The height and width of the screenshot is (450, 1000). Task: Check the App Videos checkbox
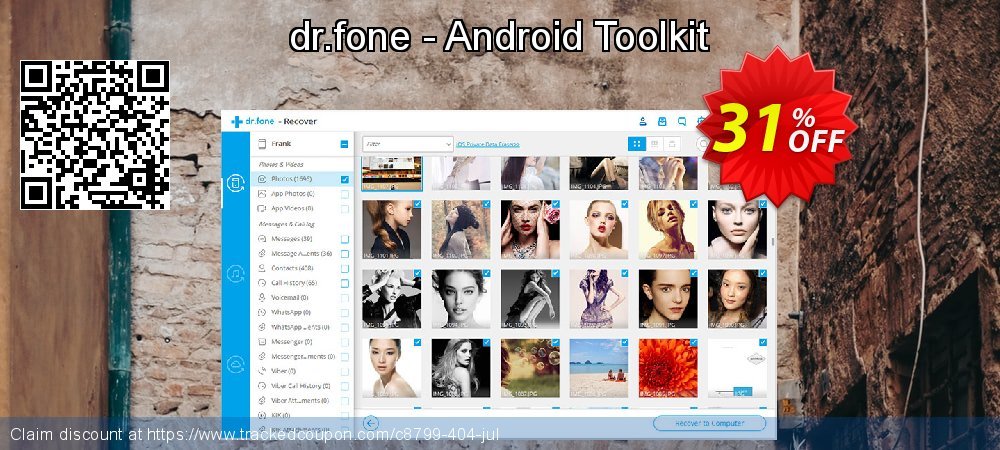(x=344, y=208)
